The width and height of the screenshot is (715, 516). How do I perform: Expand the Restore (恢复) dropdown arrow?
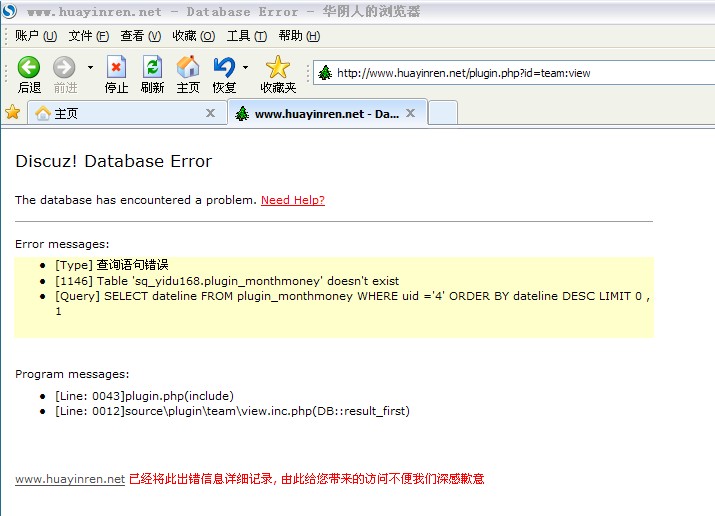(x=245, y=67)
